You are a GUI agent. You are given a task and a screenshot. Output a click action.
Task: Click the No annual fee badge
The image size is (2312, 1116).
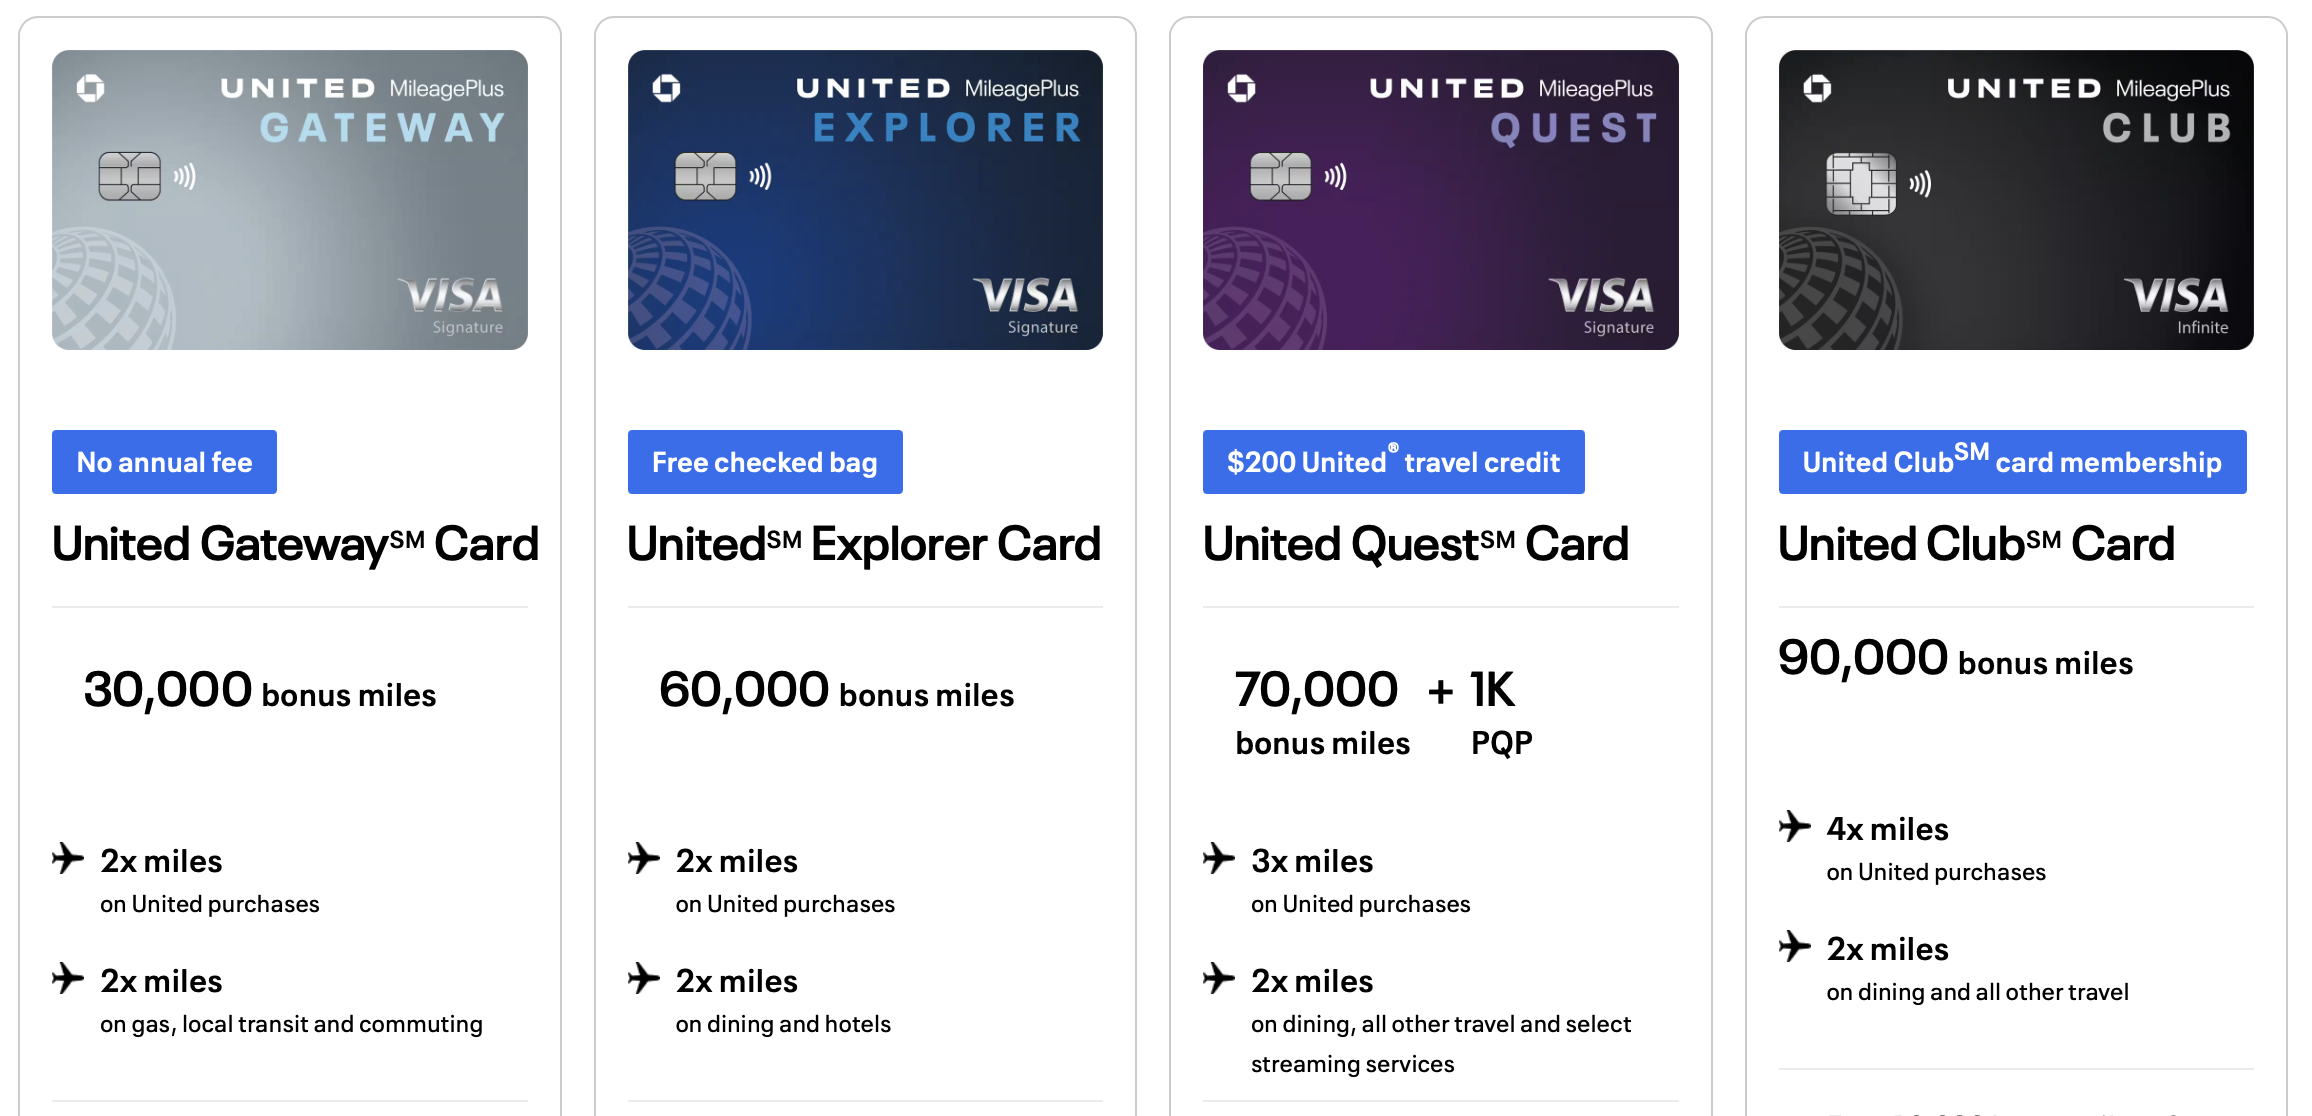tap(164, 462)
